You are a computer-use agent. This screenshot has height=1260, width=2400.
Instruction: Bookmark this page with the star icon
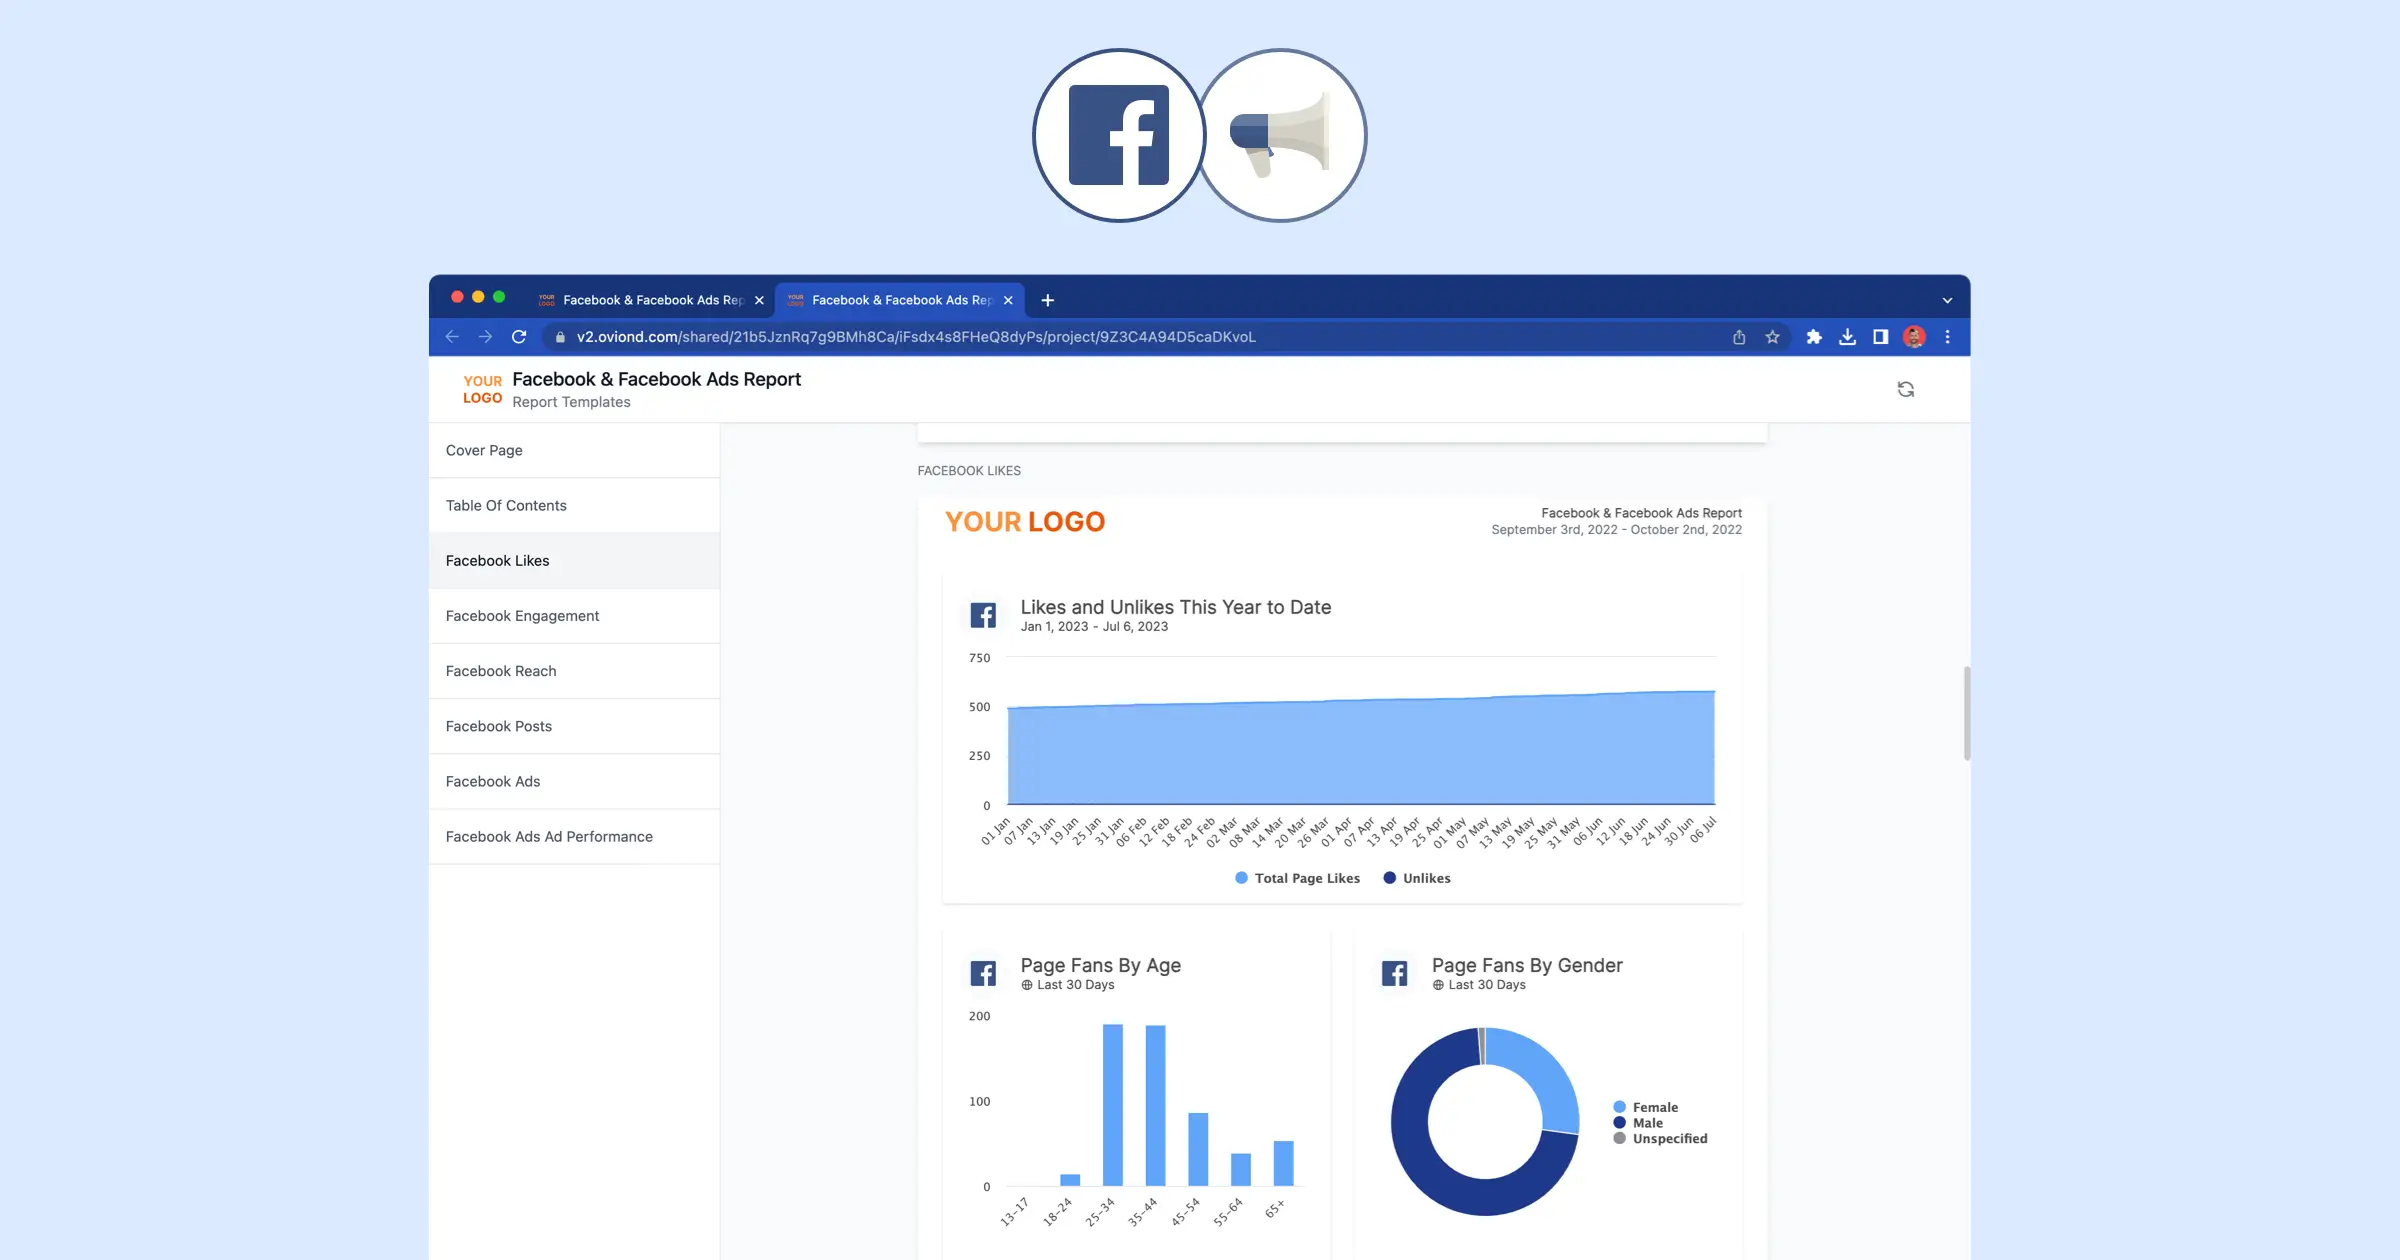click(1772, 337)
